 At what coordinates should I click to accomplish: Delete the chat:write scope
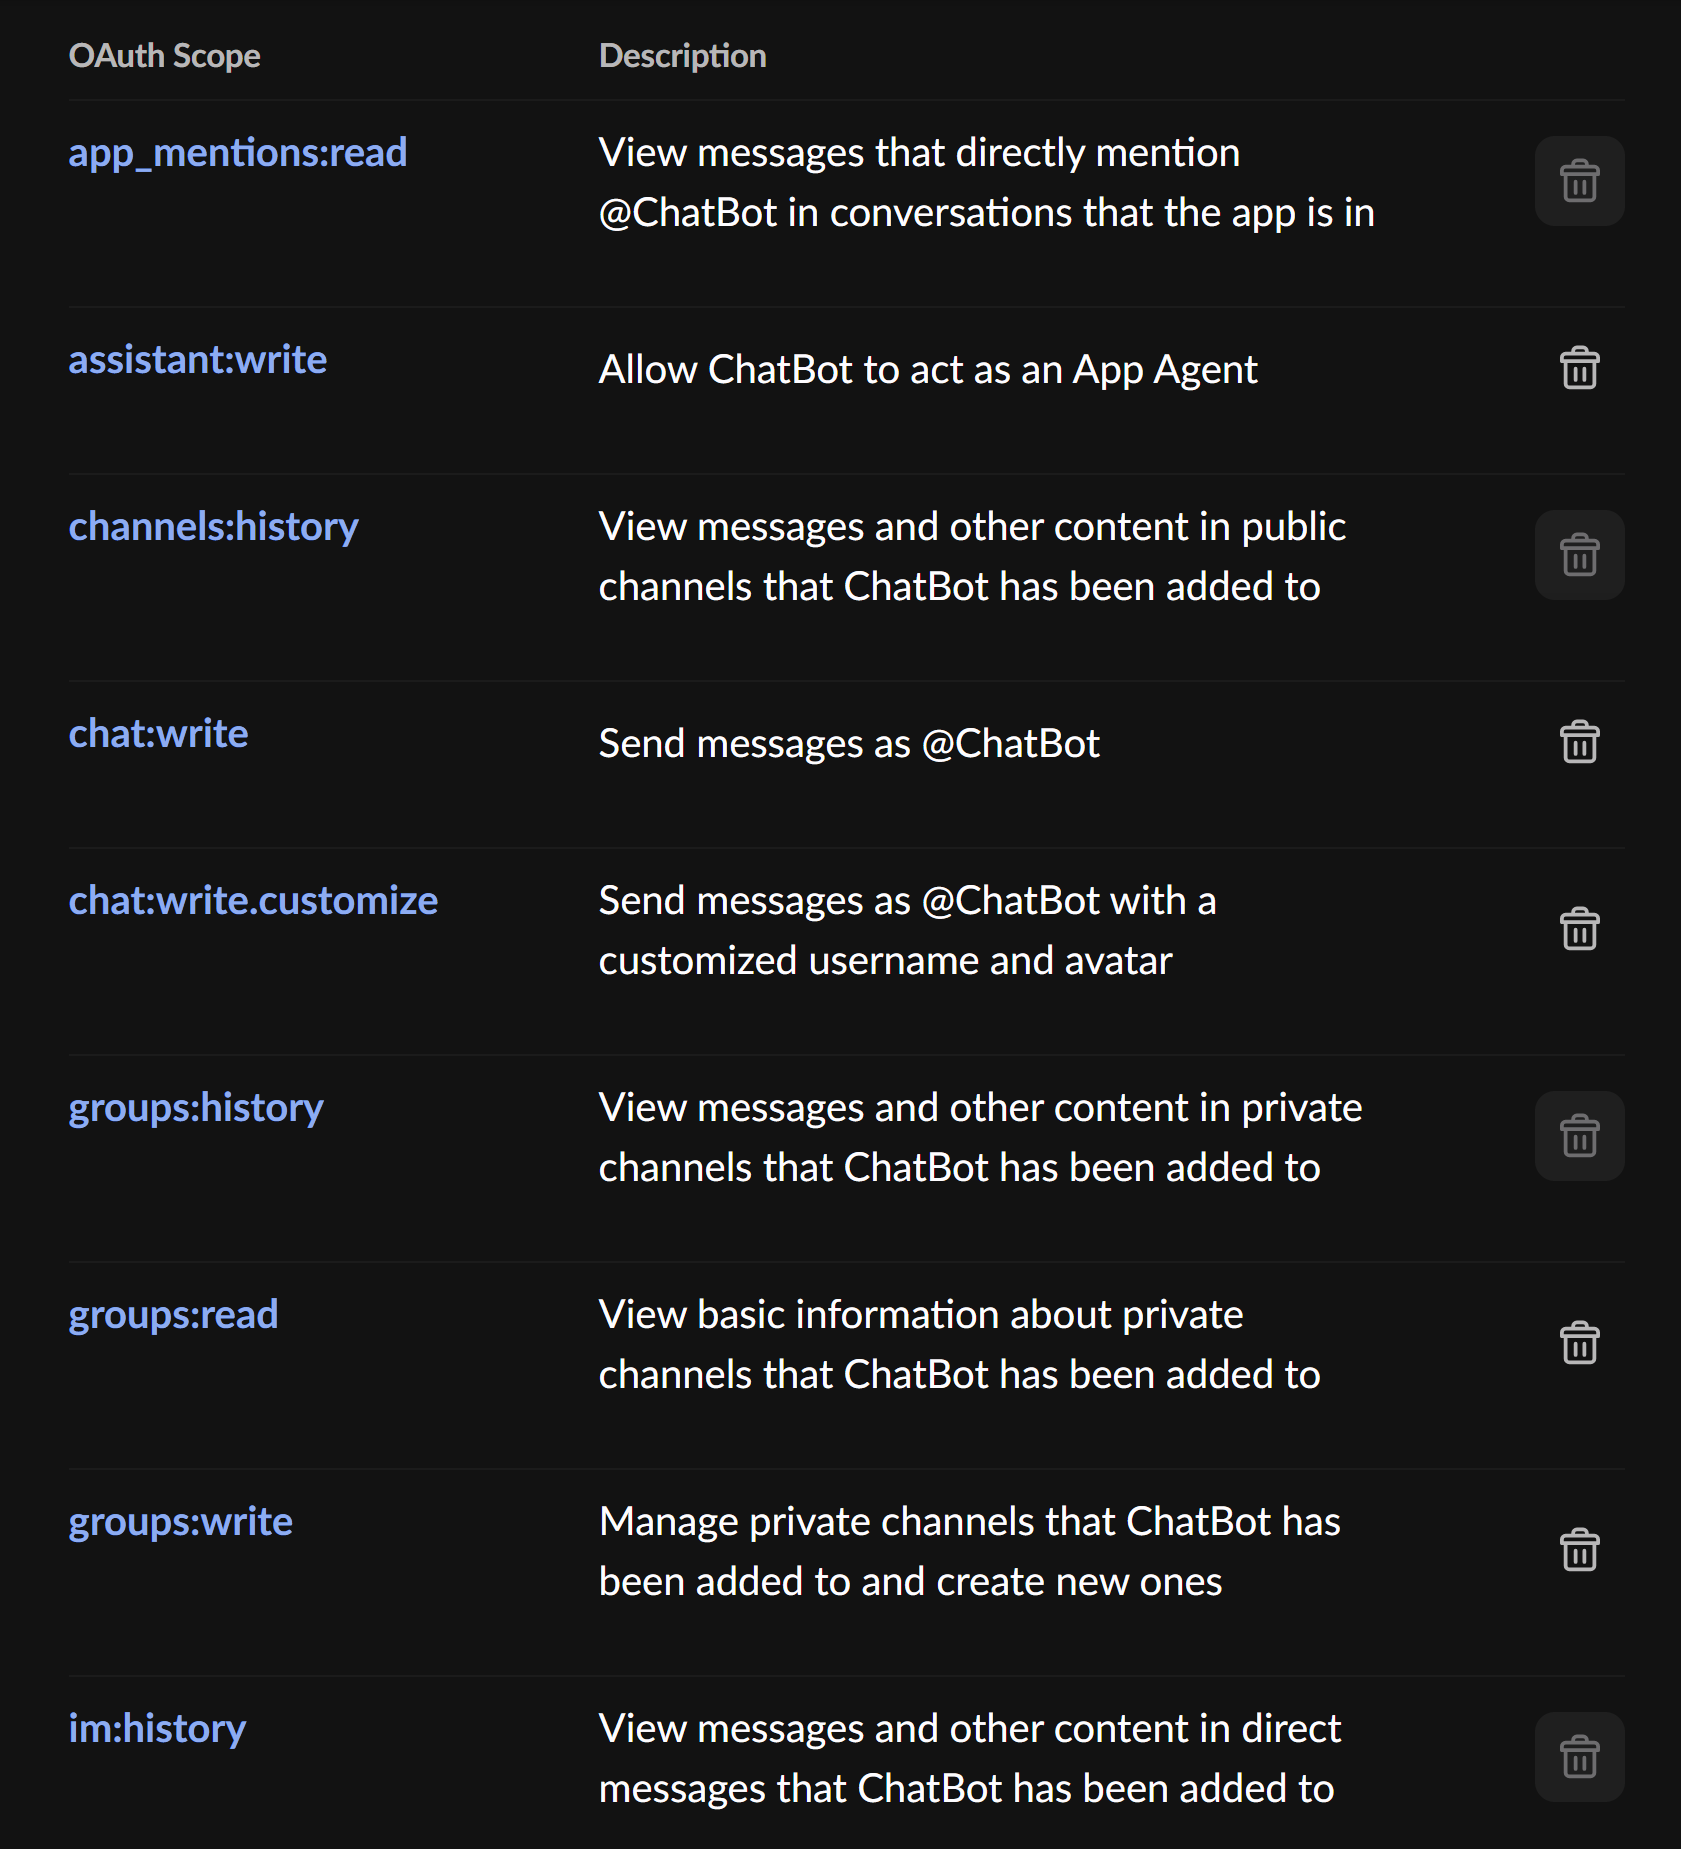1579,742
